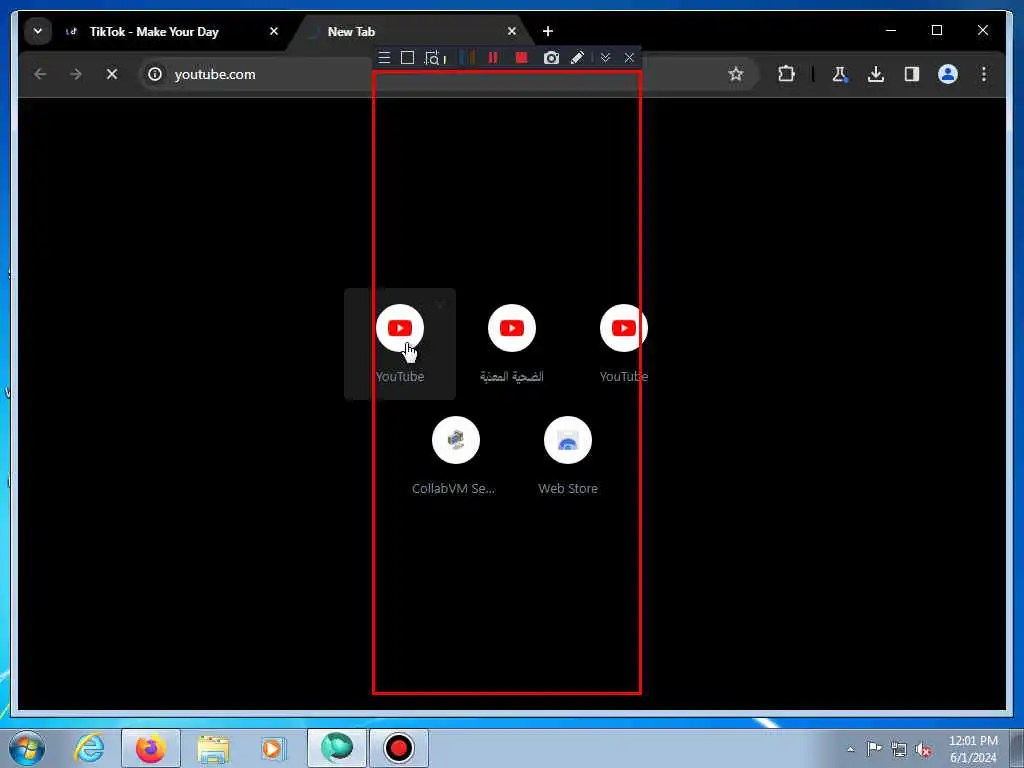Open Windows Explorer from the taskbar
Image resolution: width=1024 pixels, height=768 pixels.
point(213,748)
